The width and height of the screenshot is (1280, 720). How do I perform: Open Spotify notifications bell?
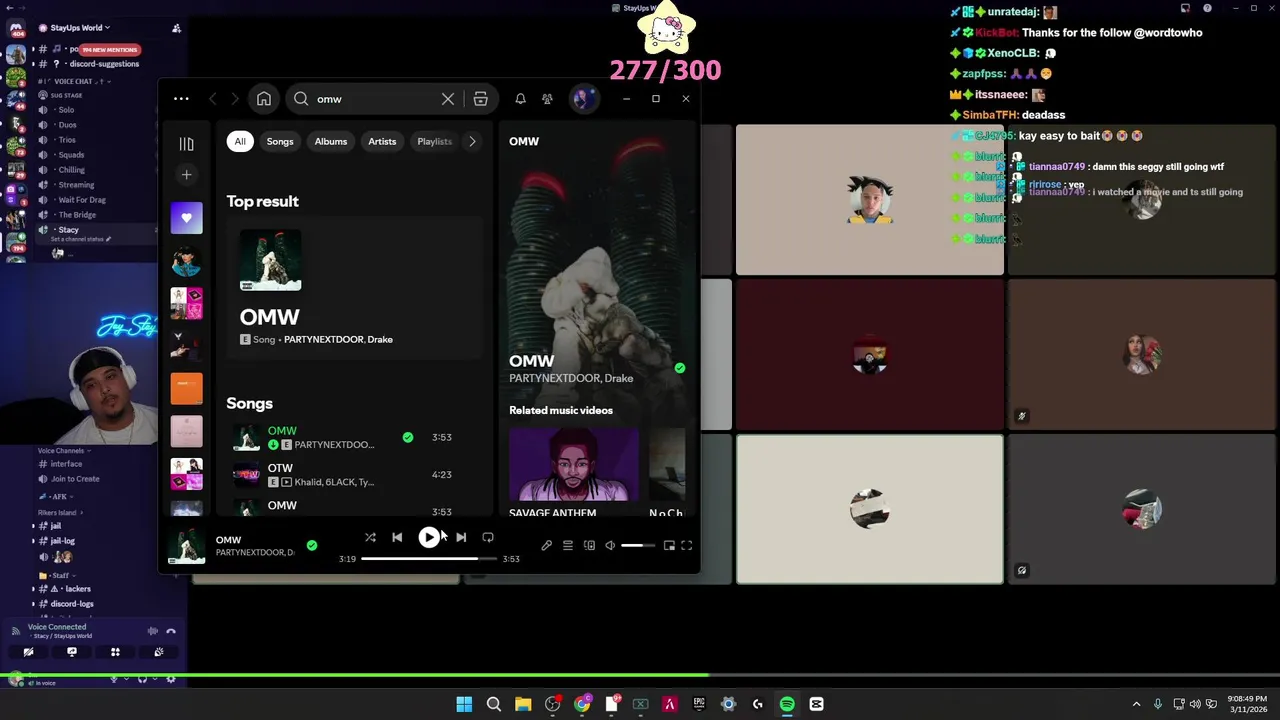click(520, 99)
